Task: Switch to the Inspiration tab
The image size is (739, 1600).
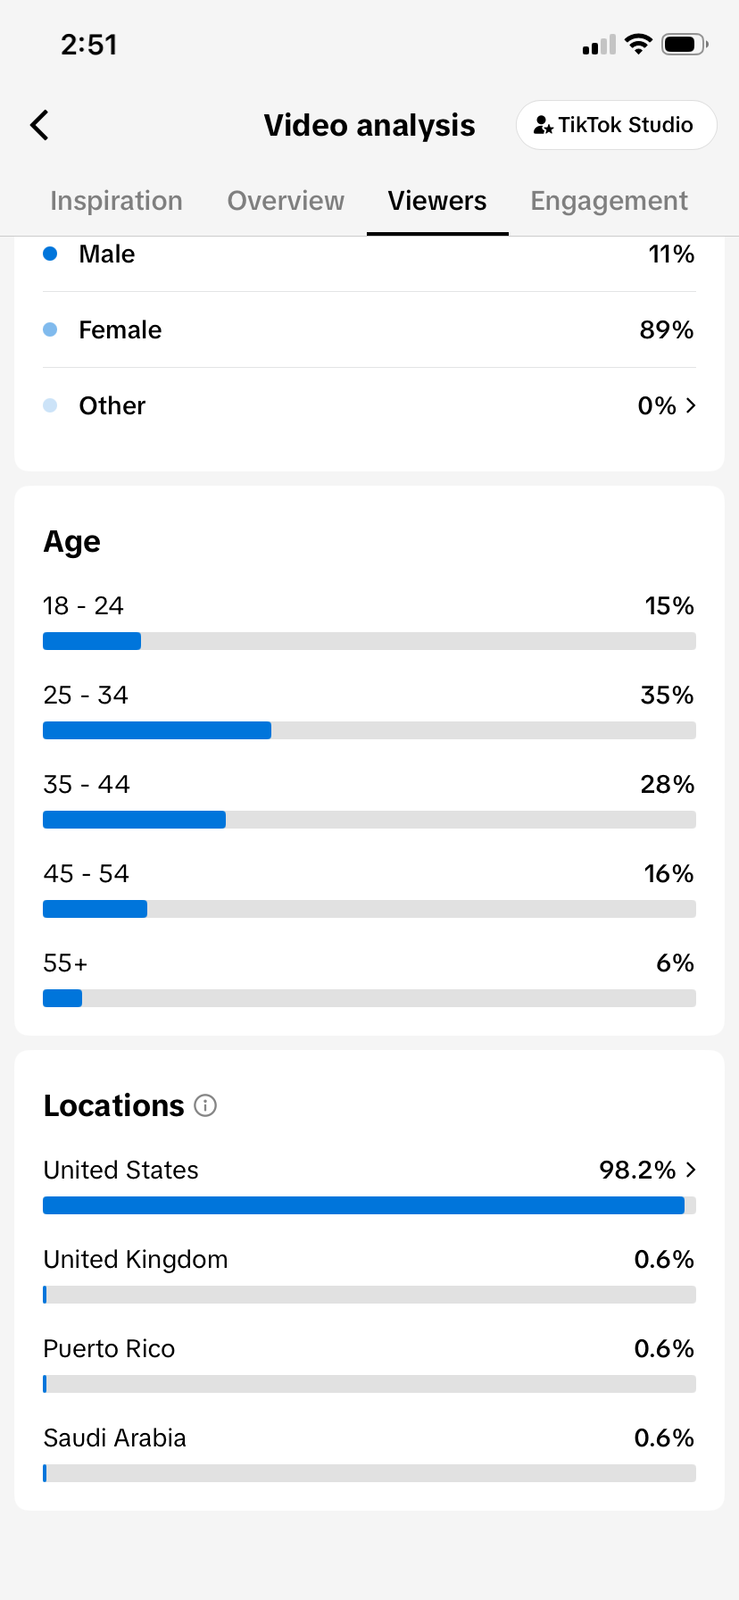Action: pos(116,201)
